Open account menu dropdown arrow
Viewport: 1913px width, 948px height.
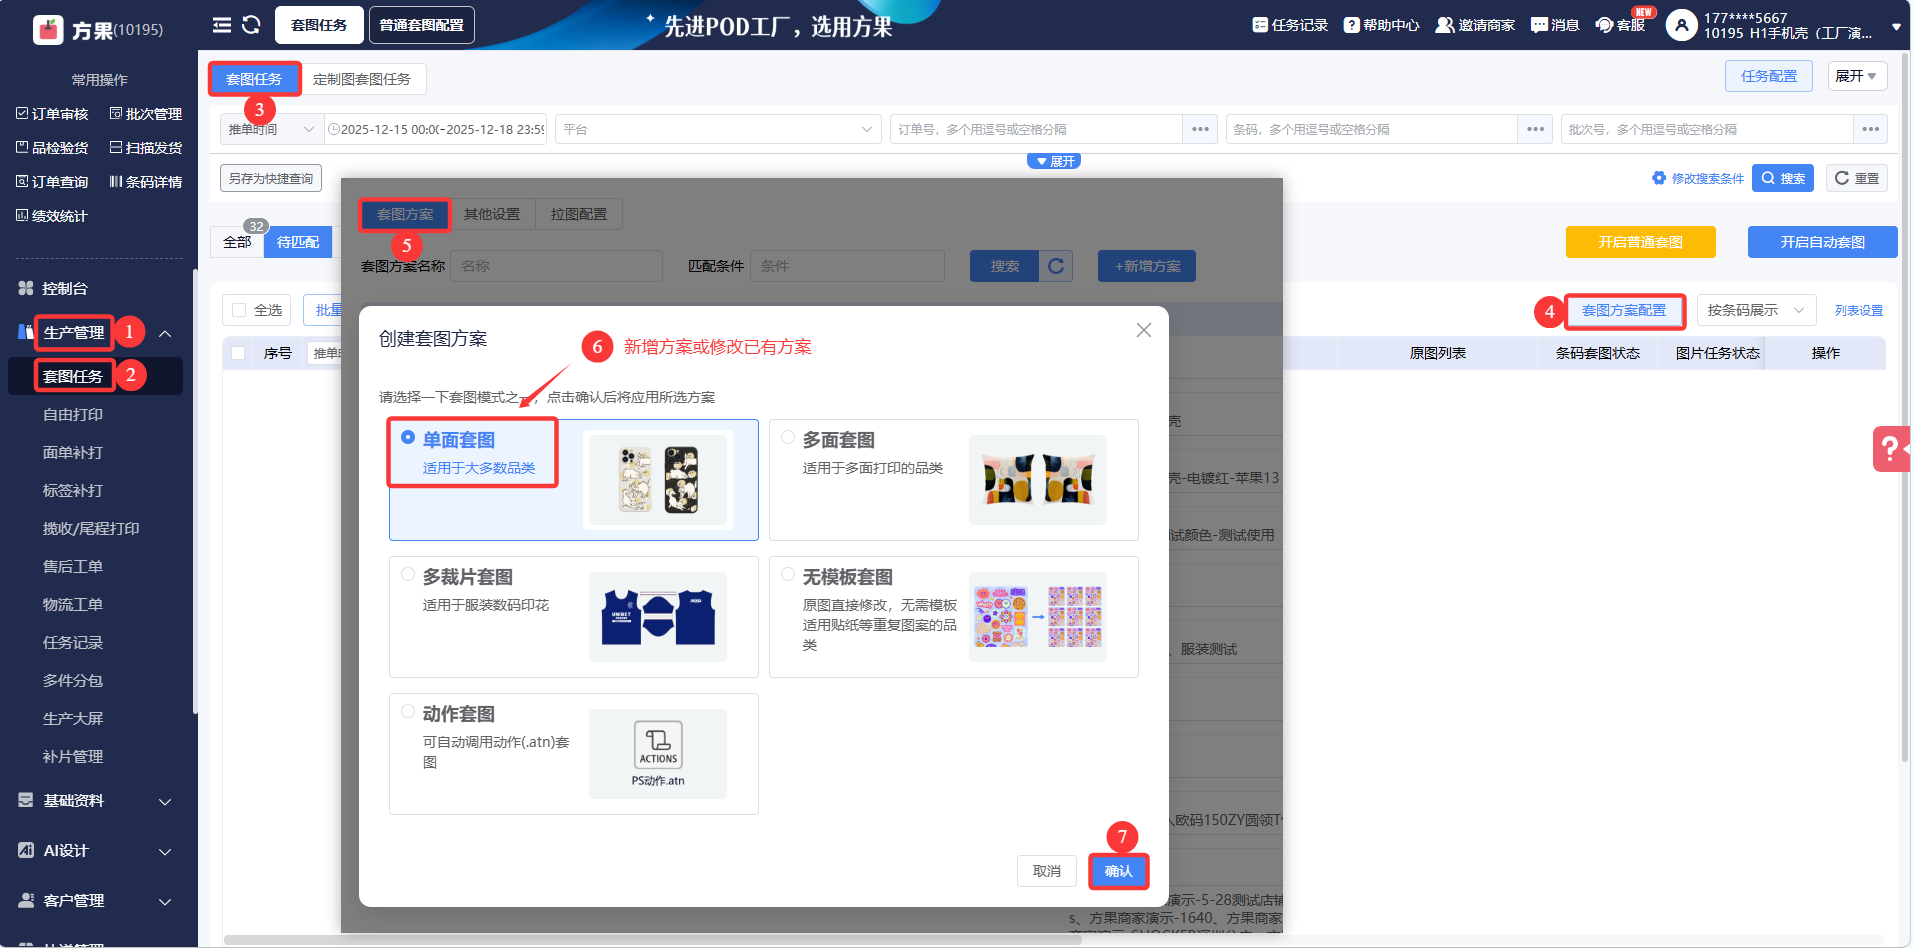[x=1896, y=28]
